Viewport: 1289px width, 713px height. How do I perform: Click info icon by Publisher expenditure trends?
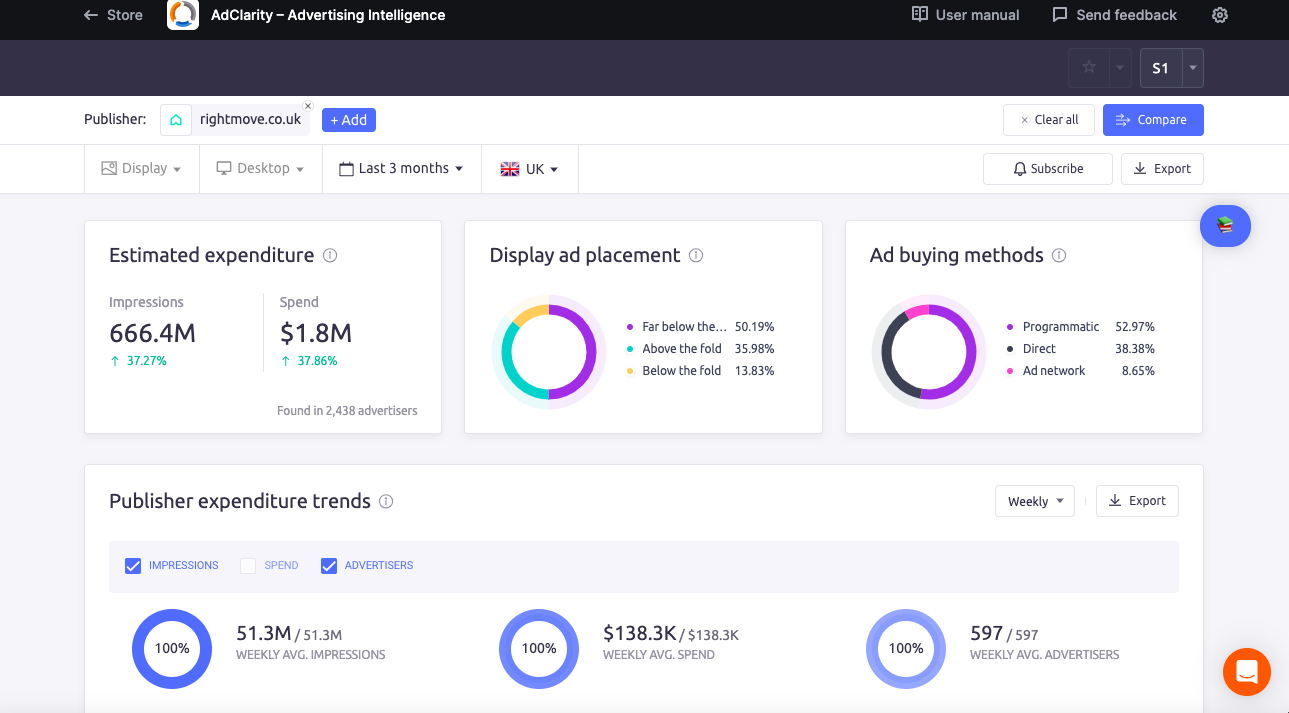click(x=386, y=501)
